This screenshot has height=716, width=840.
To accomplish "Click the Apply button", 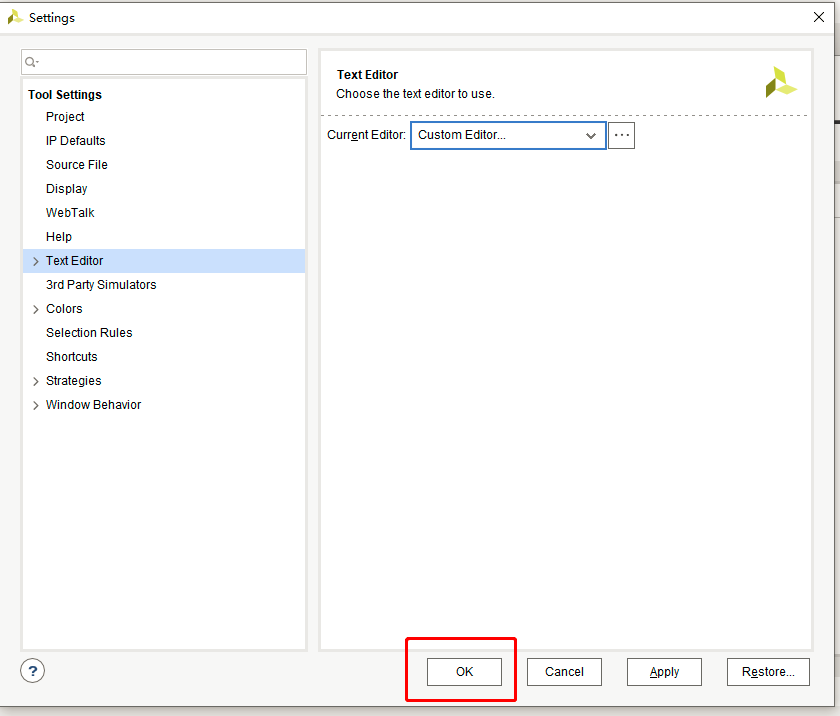I will pyautogui.click(x=664, y=672).
